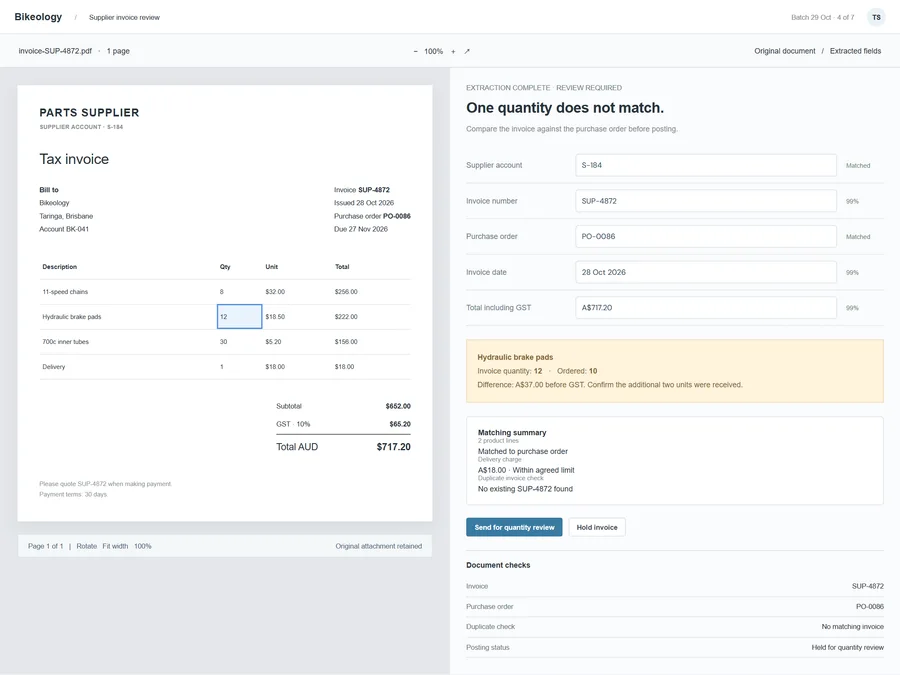
Task: Click the 99% confidence beside Invoice number
Action: 852,201
